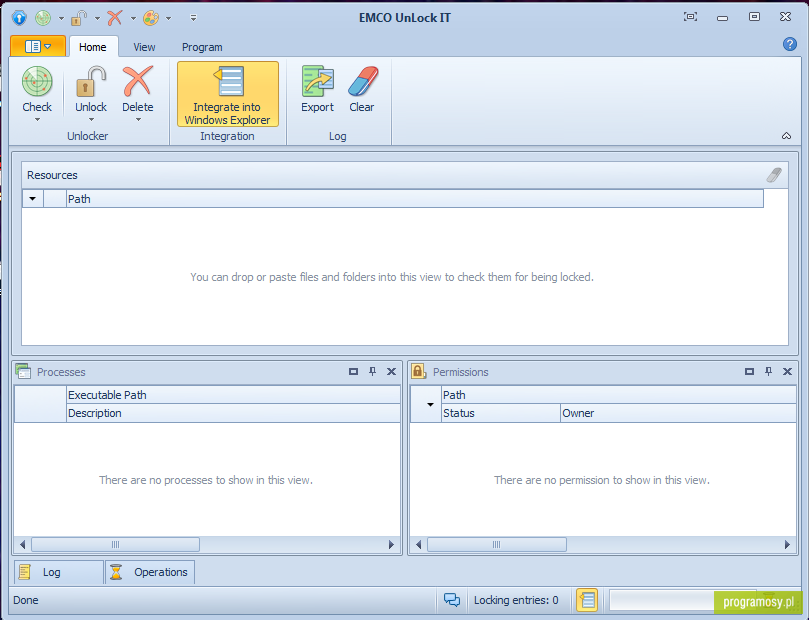Click Description column header in Processes
The width and height of the screenshot is (809, 620).
click(233, 413)
